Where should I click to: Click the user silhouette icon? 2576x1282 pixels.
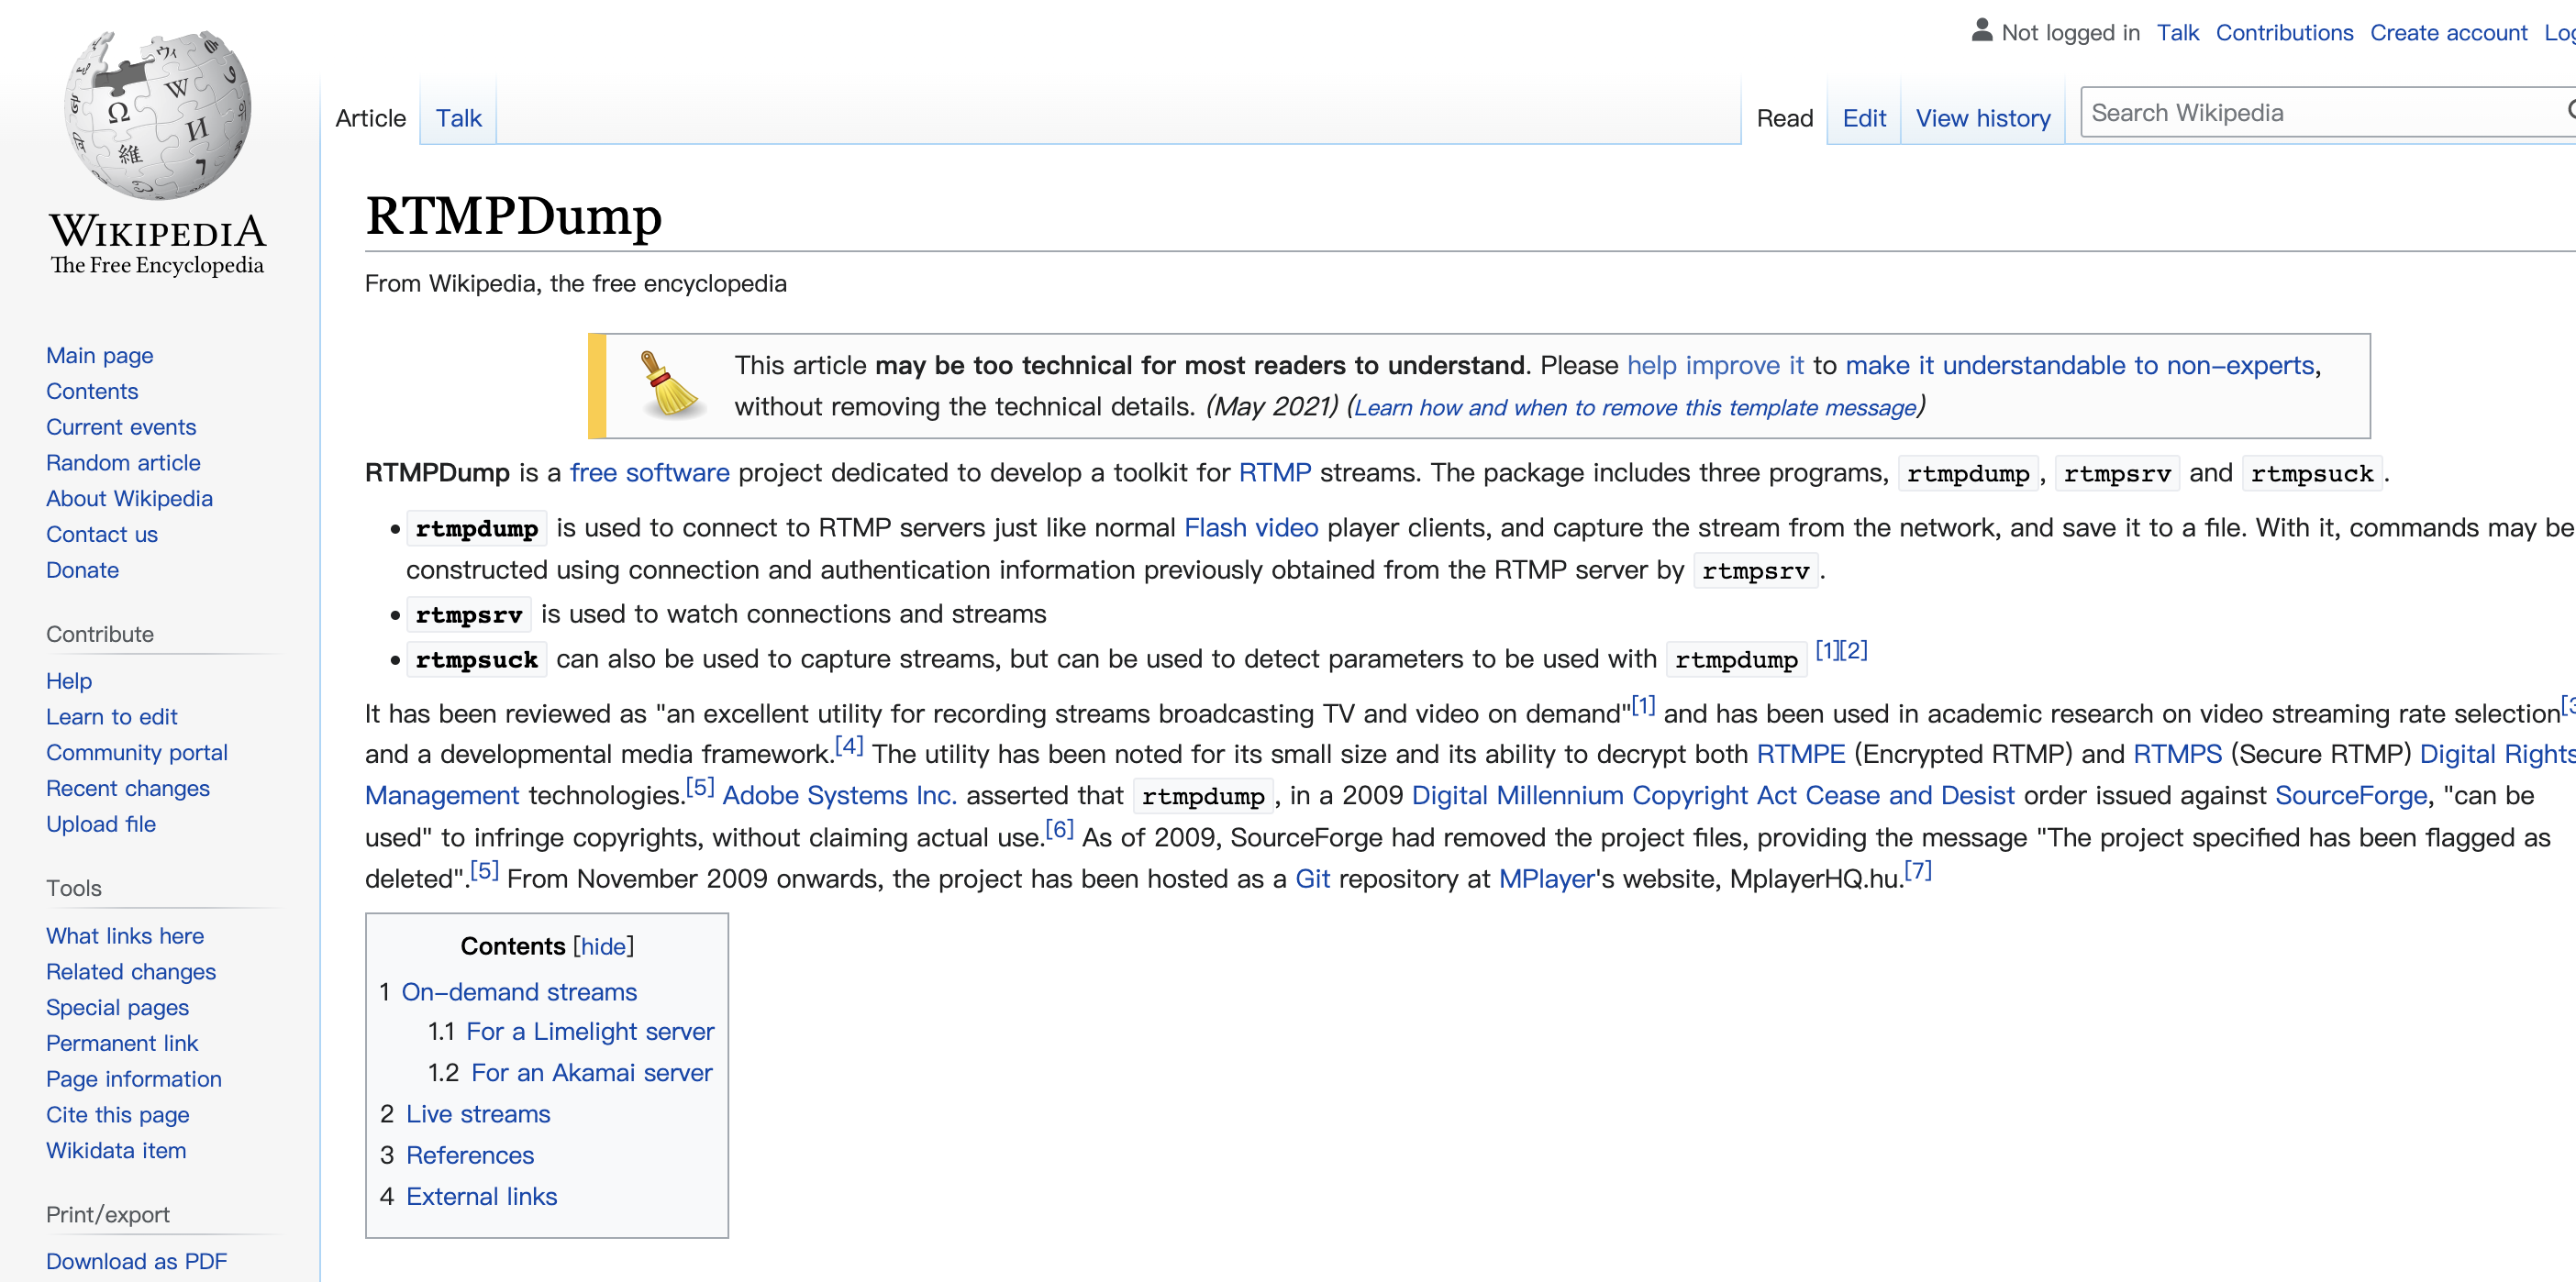(1981, 31)
